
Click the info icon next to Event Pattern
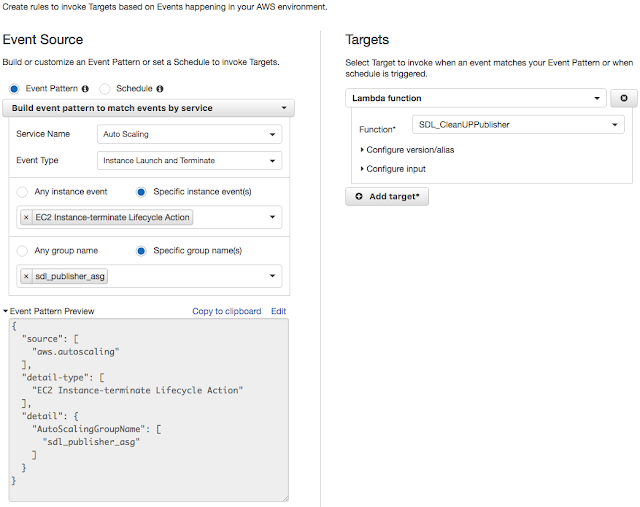click(85, 89)
